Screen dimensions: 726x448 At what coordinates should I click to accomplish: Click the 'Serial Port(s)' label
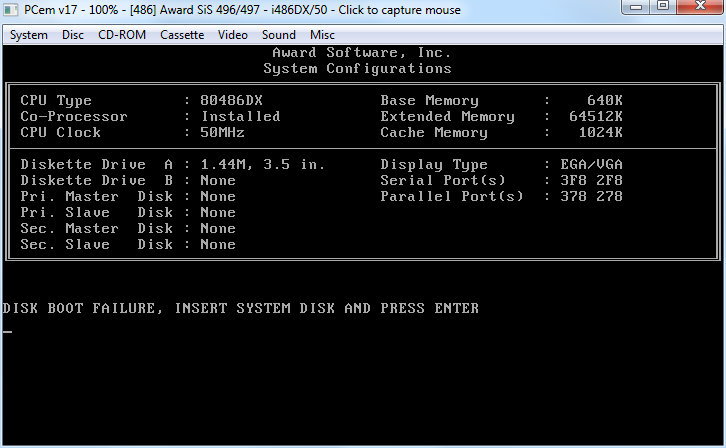point(443,180)
